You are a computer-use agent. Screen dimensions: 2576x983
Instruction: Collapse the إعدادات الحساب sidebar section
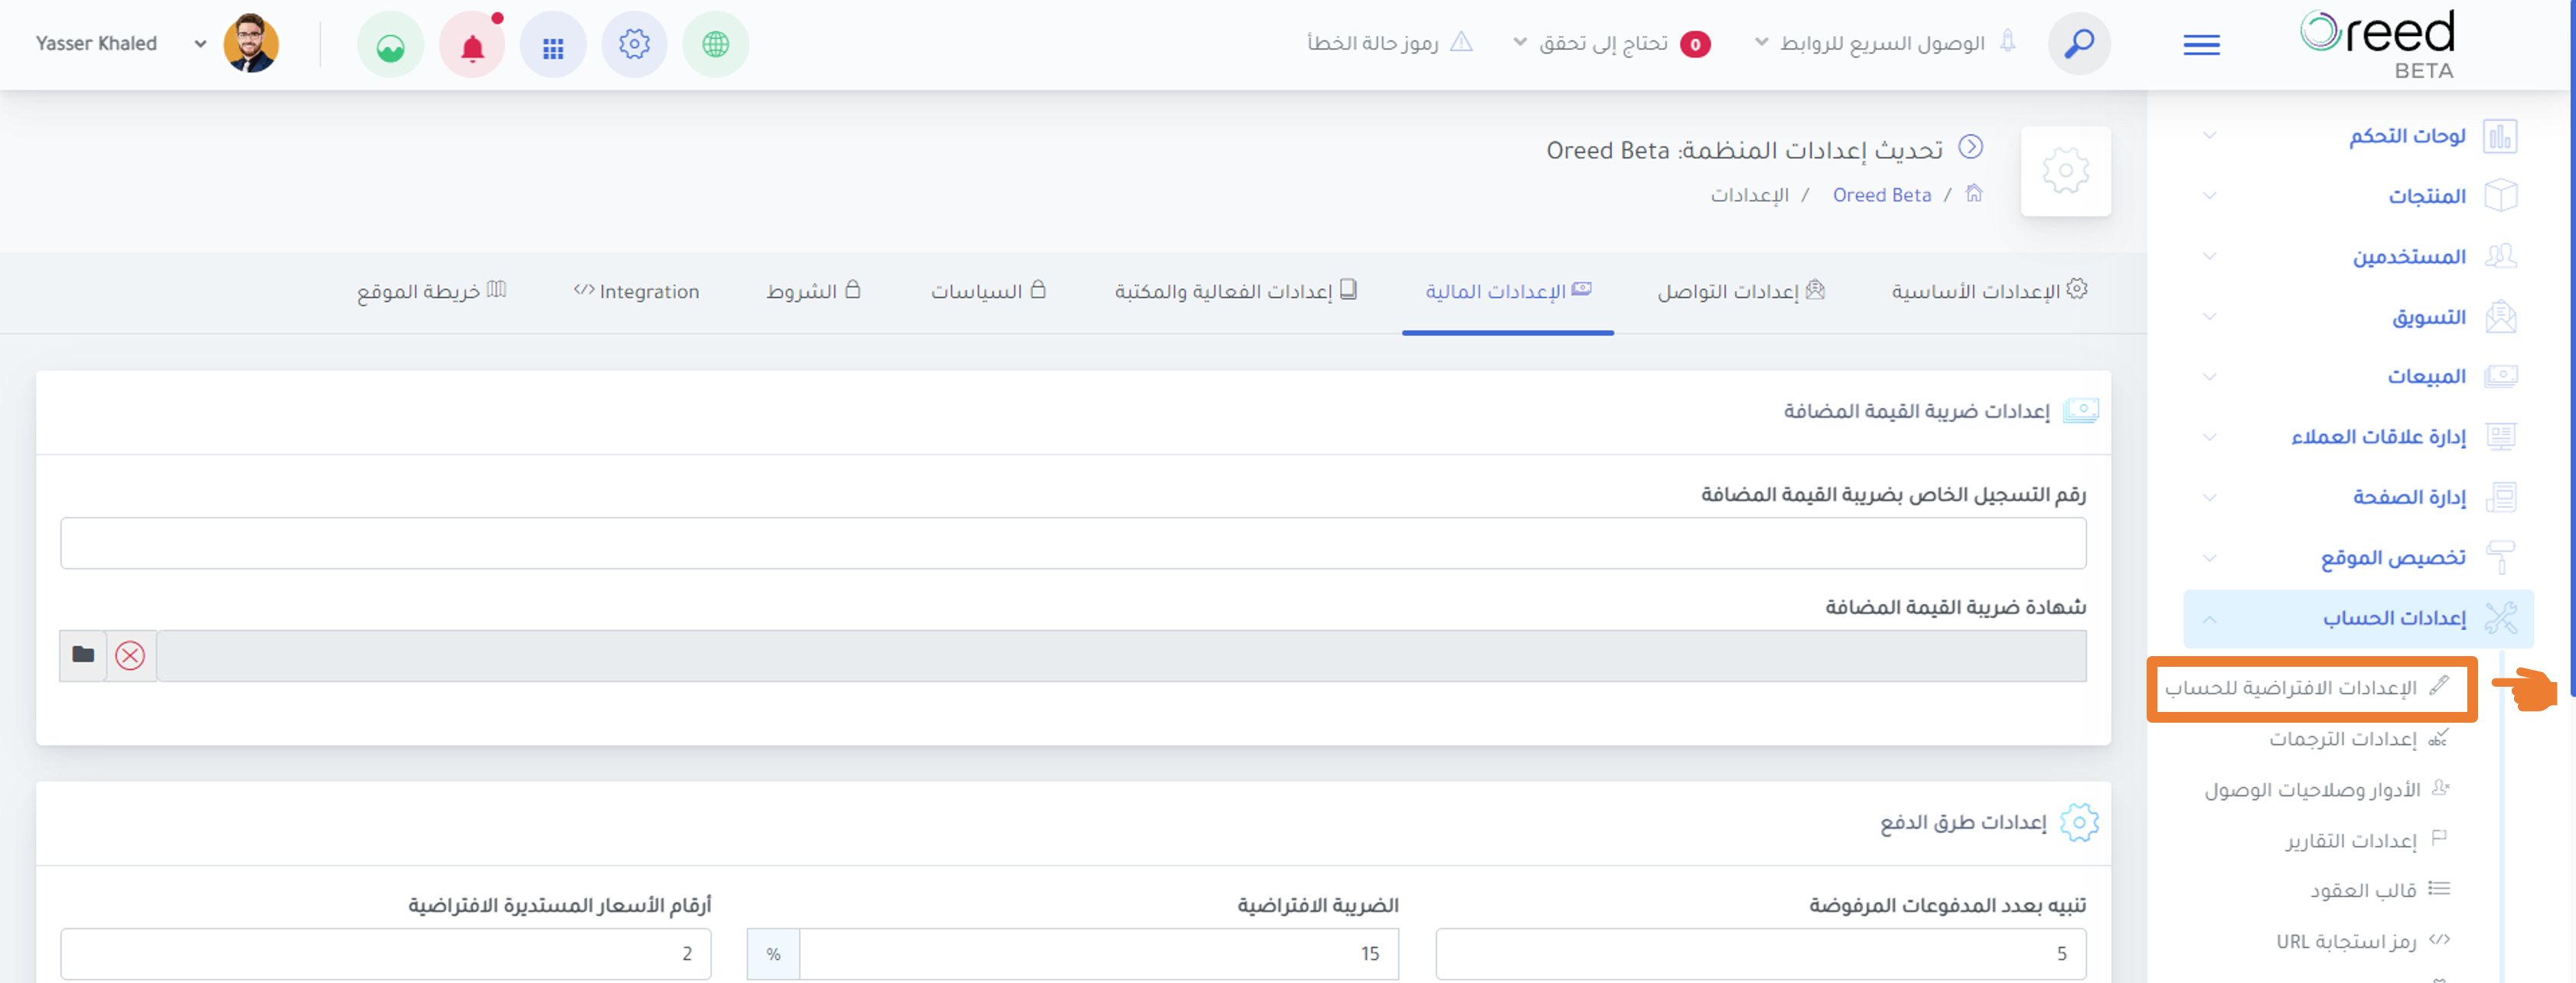click(2358, 618)
